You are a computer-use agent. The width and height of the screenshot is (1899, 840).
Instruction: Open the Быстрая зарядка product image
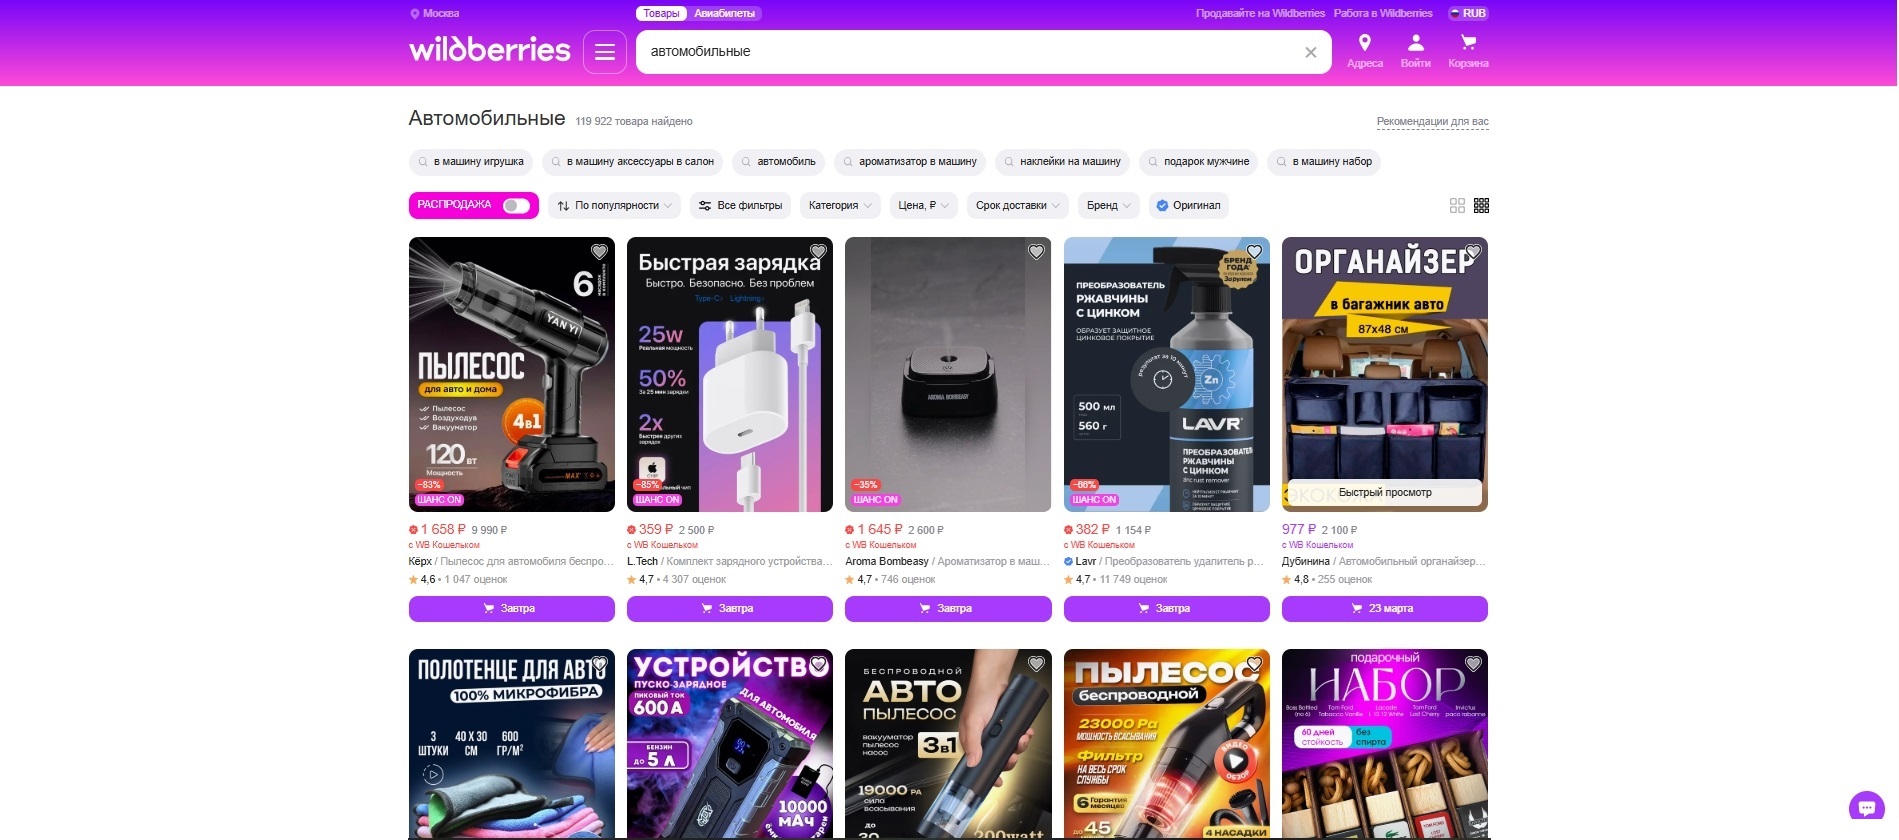(730, 374)
